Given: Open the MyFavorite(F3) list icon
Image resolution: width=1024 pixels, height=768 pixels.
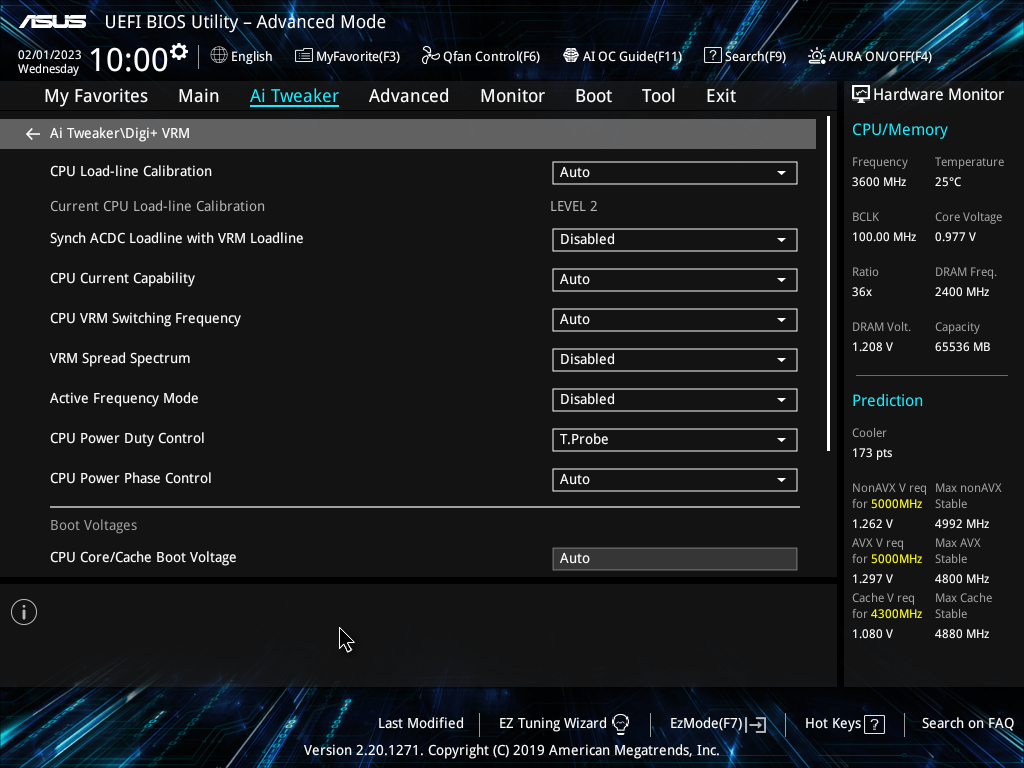Looking at the screenshot, I should (304, 56).
